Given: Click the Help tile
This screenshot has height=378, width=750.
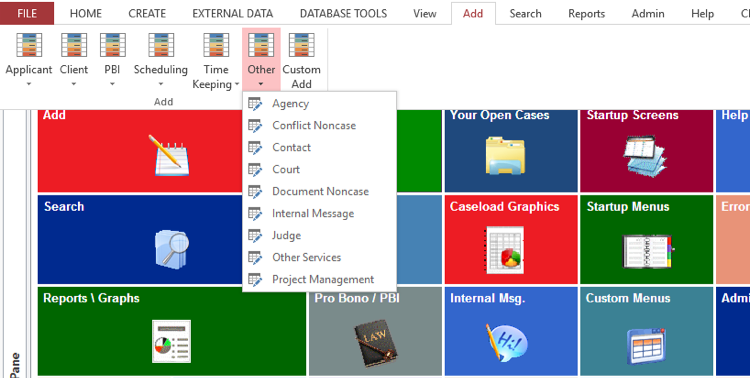Looking at the screenshot, I should click(x=733, y=151).
